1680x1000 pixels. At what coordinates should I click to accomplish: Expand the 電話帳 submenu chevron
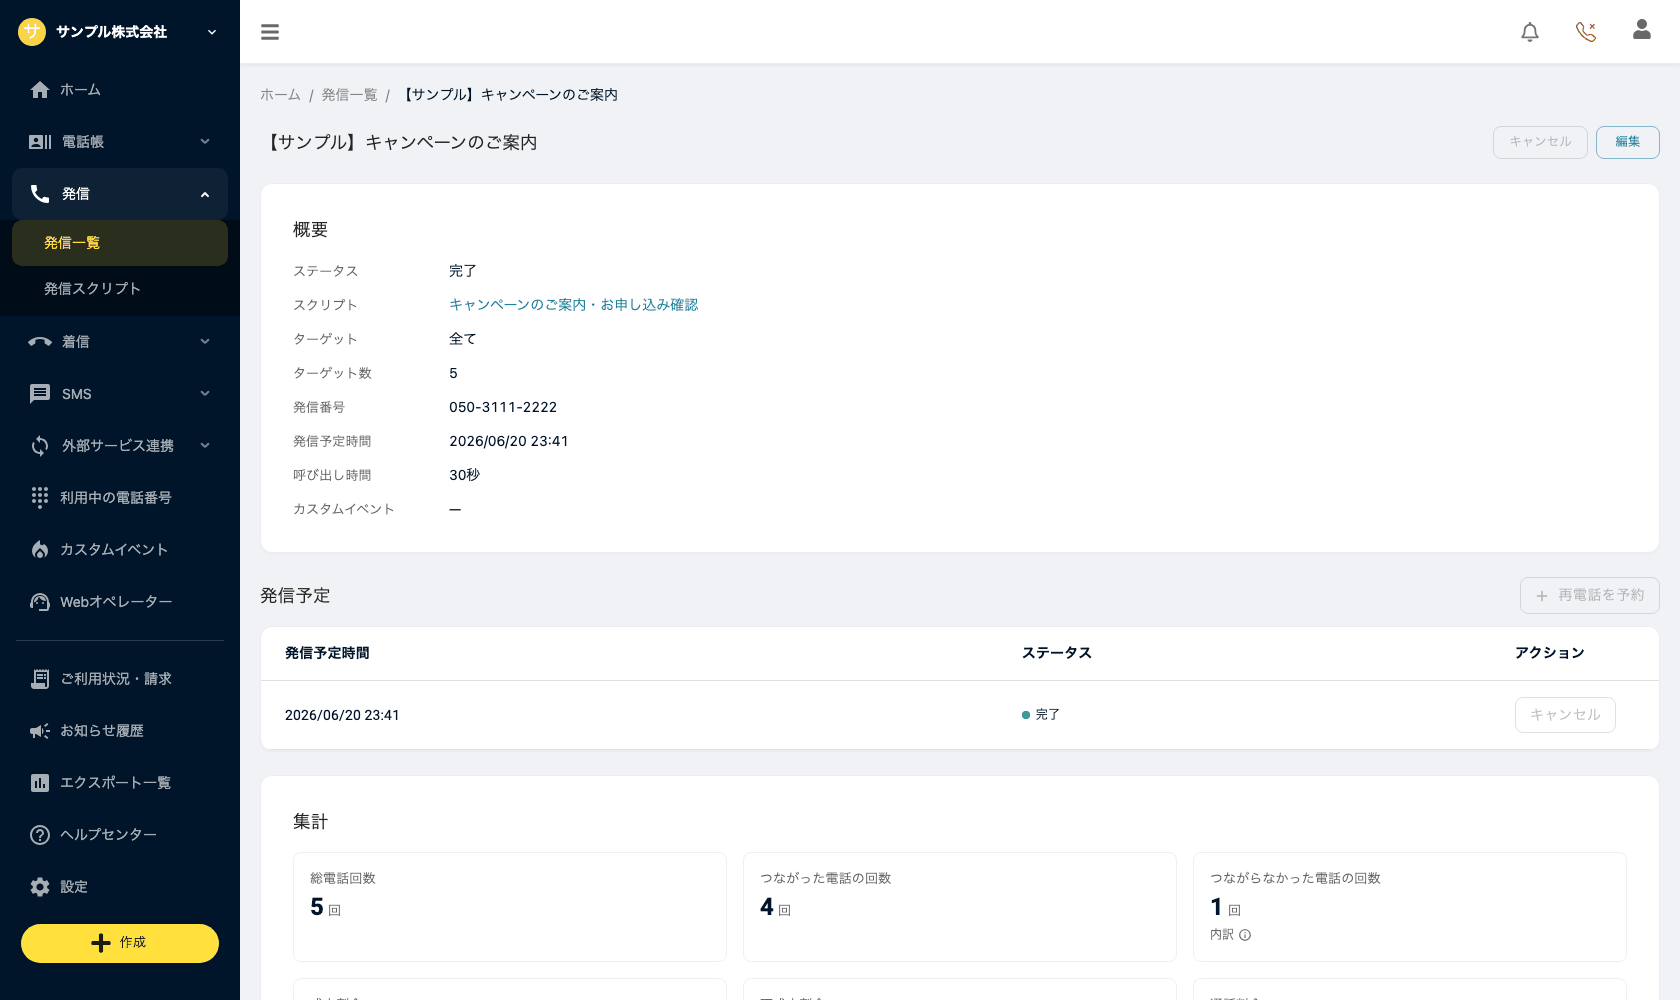[205, 142]
